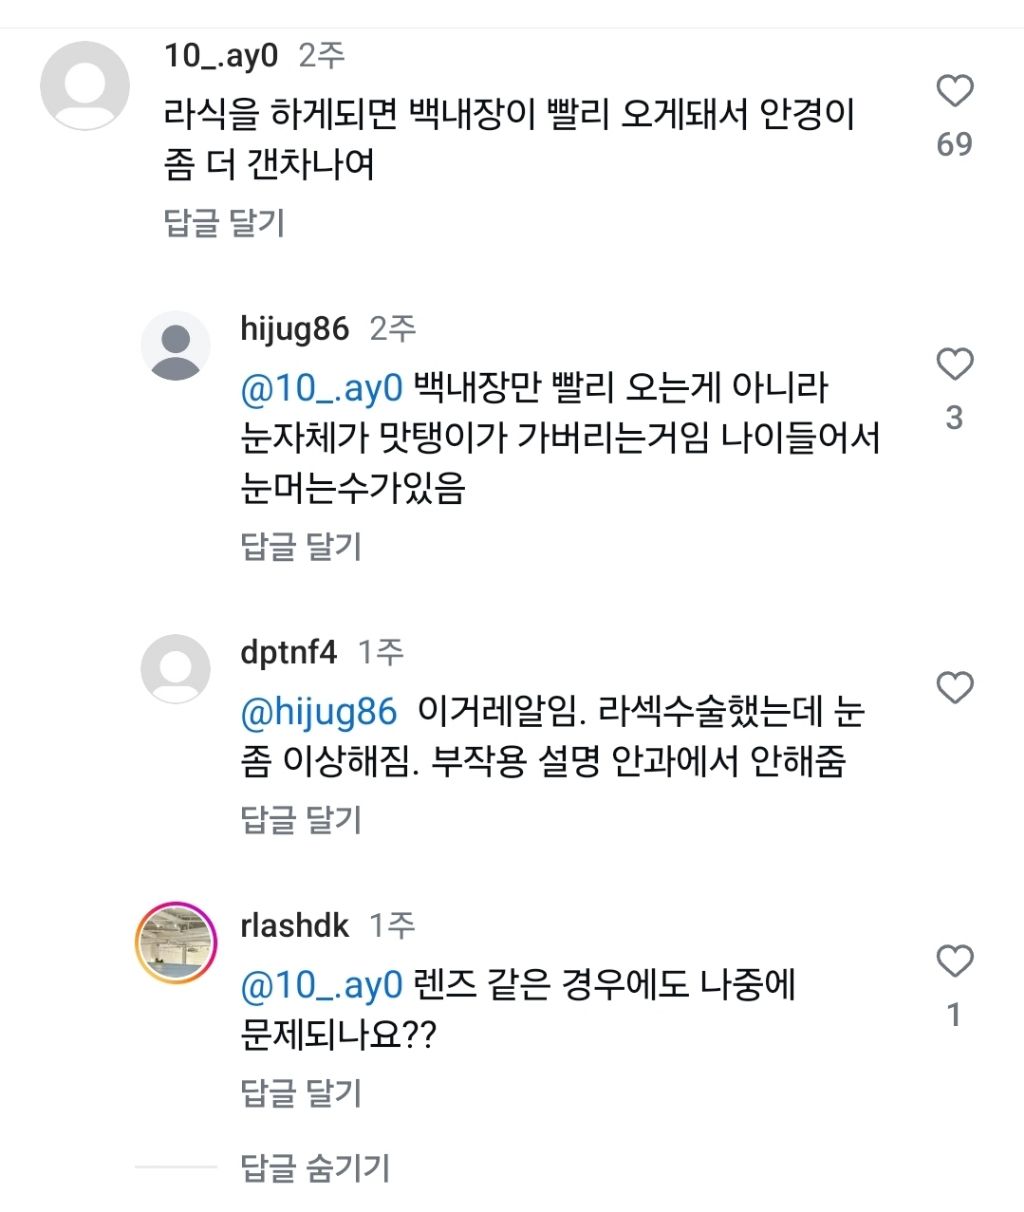
Task: Tap 답글 달기 under dptnf4's reply
Action: (301, 820)
